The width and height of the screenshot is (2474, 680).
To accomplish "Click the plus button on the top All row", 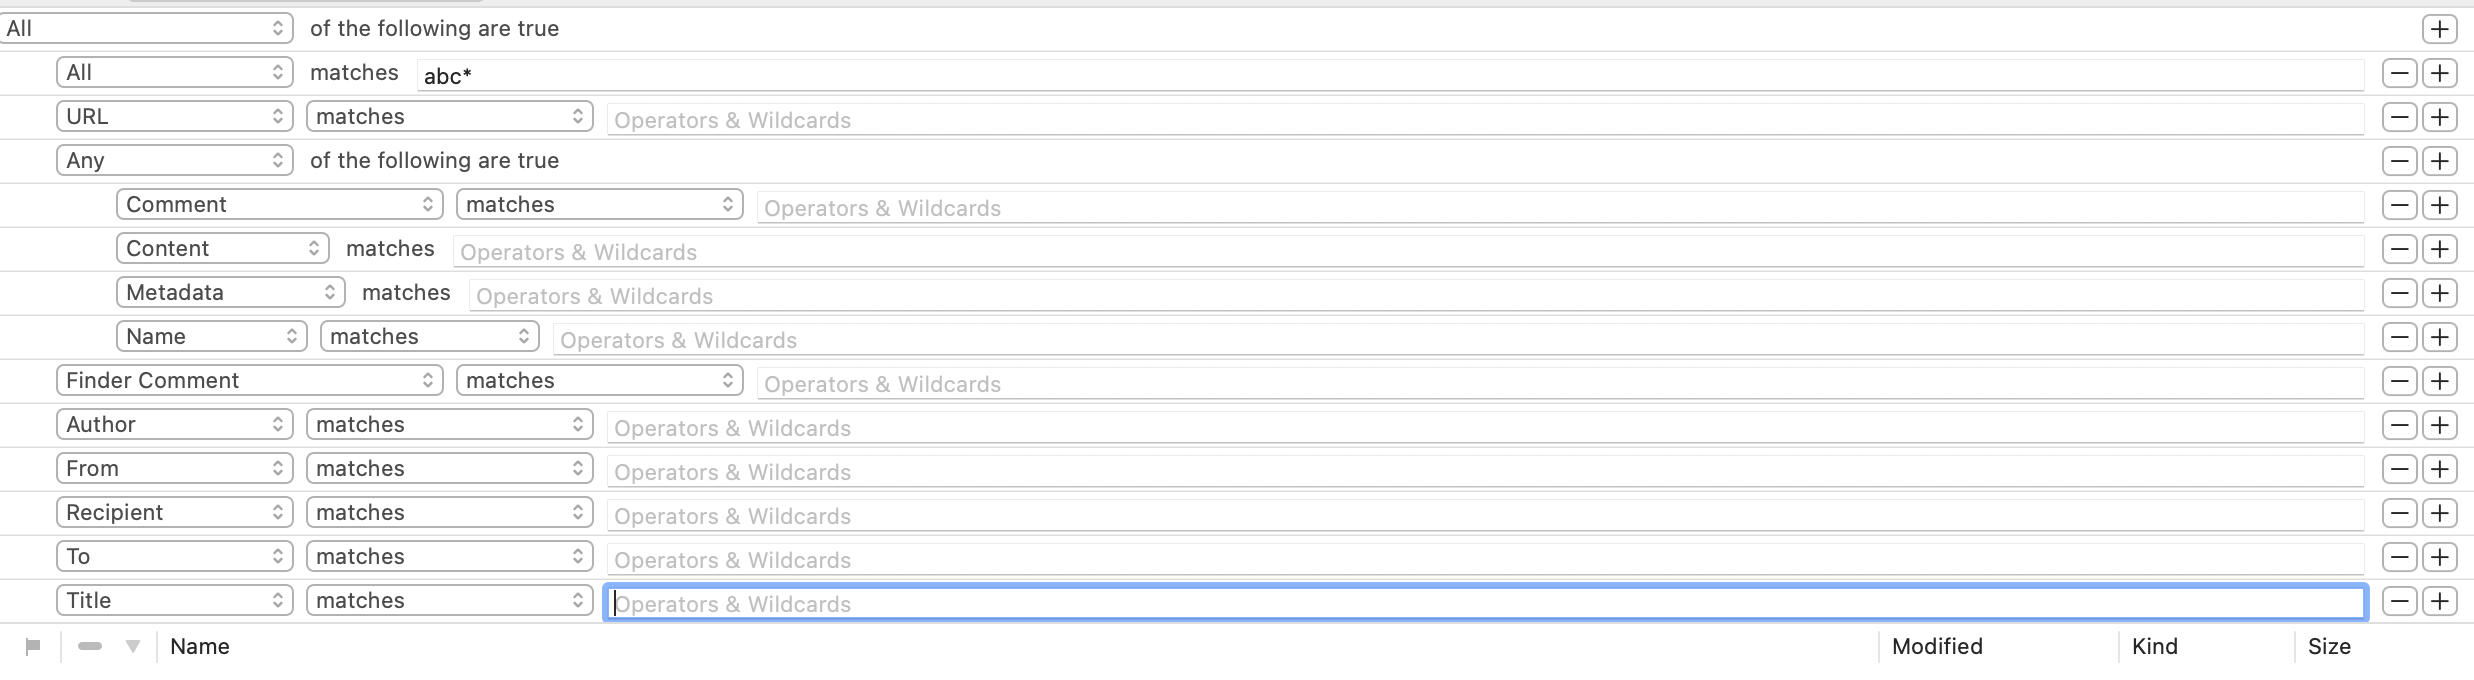I will (x=2439, y=29).
